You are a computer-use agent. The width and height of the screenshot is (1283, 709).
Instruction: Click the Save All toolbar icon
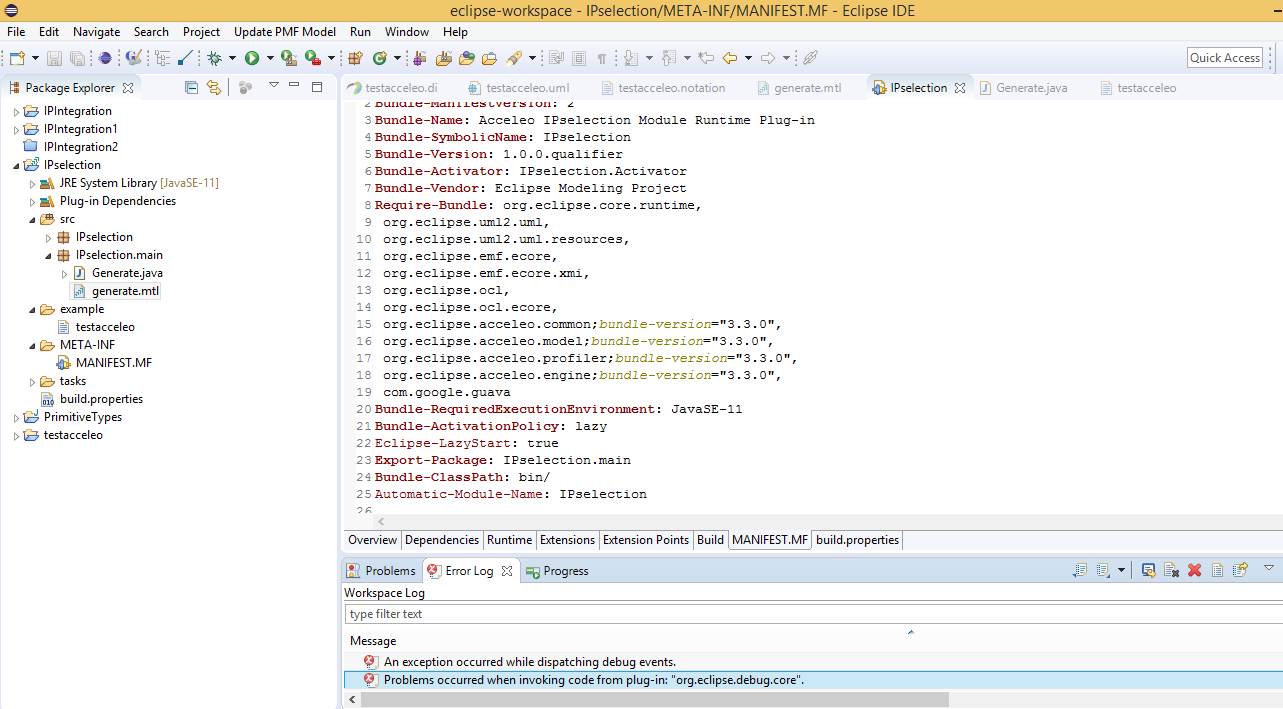(x=76, y=58)
